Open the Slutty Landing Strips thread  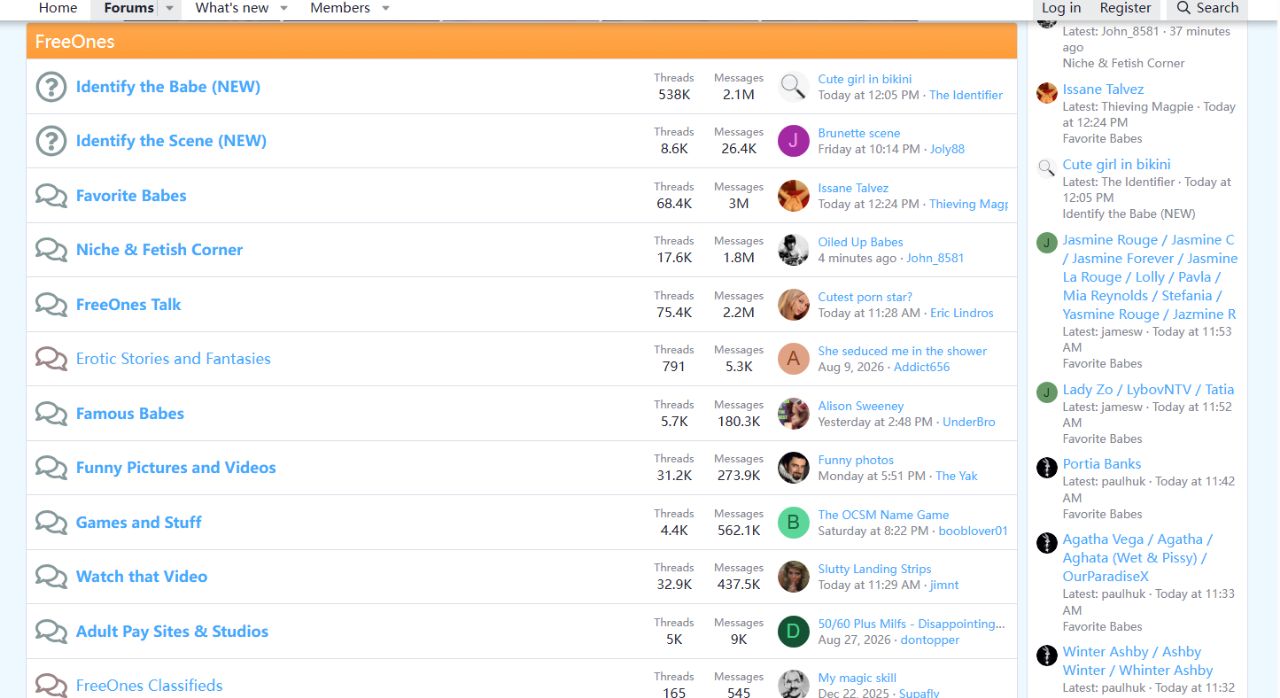875,569
